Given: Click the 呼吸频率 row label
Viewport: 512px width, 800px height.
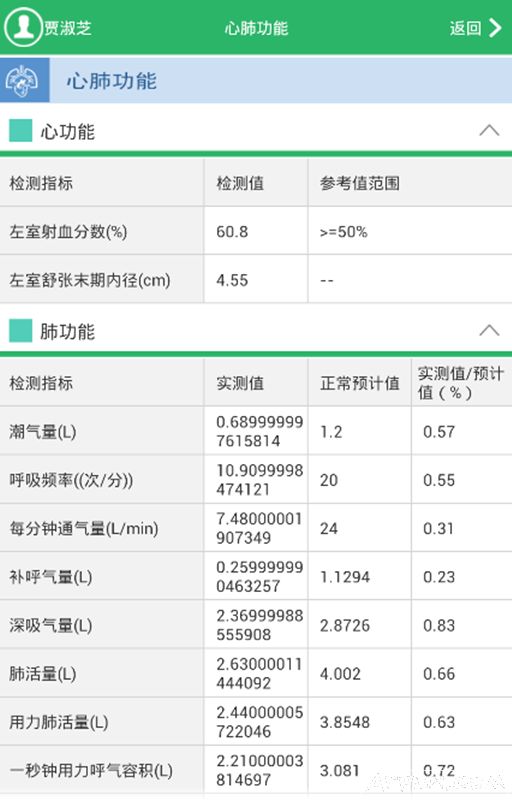Looking at the screenshot, I should click(71, 480).
